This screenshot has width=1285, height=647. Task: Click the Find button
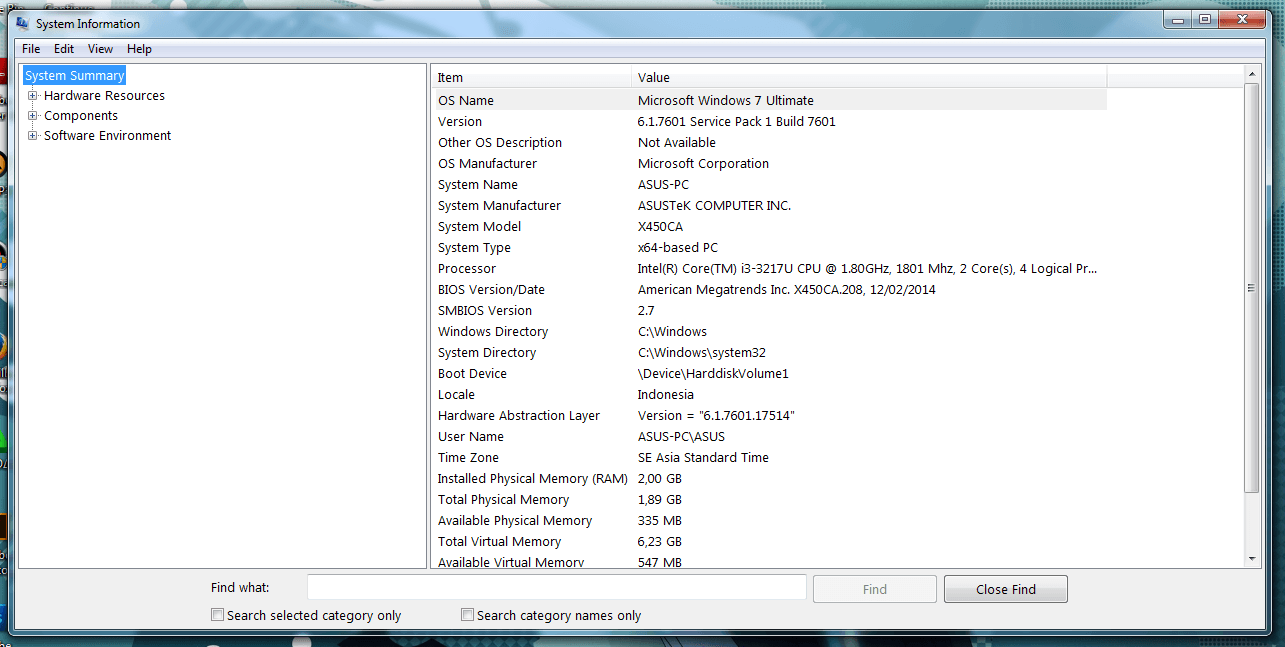(875, 589)
